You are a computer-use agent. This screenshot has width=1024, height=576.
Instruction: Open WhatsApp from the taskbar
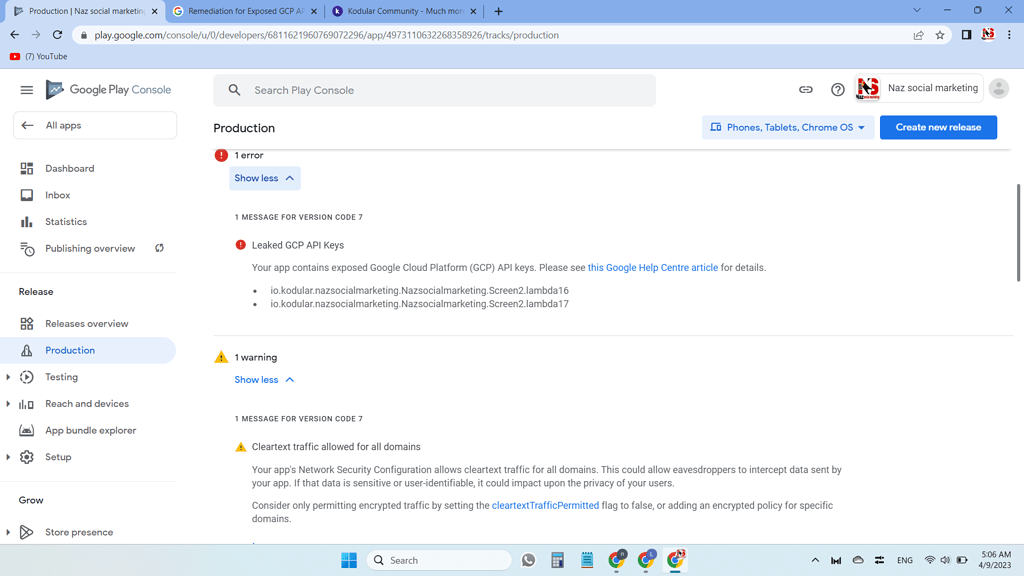coord(528,560)
